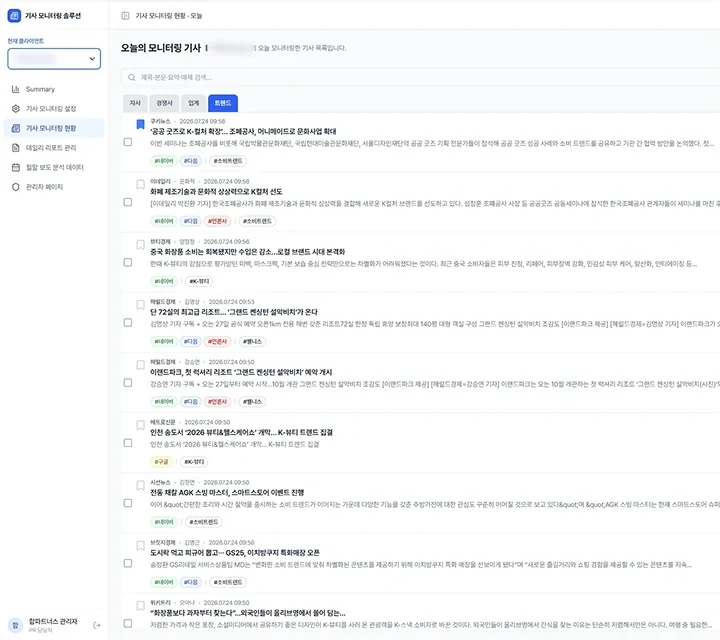Click #네이버 tag on '전동 채칼' article
The width and height of the screenshot is (720, 640).
tap(164, 522)
